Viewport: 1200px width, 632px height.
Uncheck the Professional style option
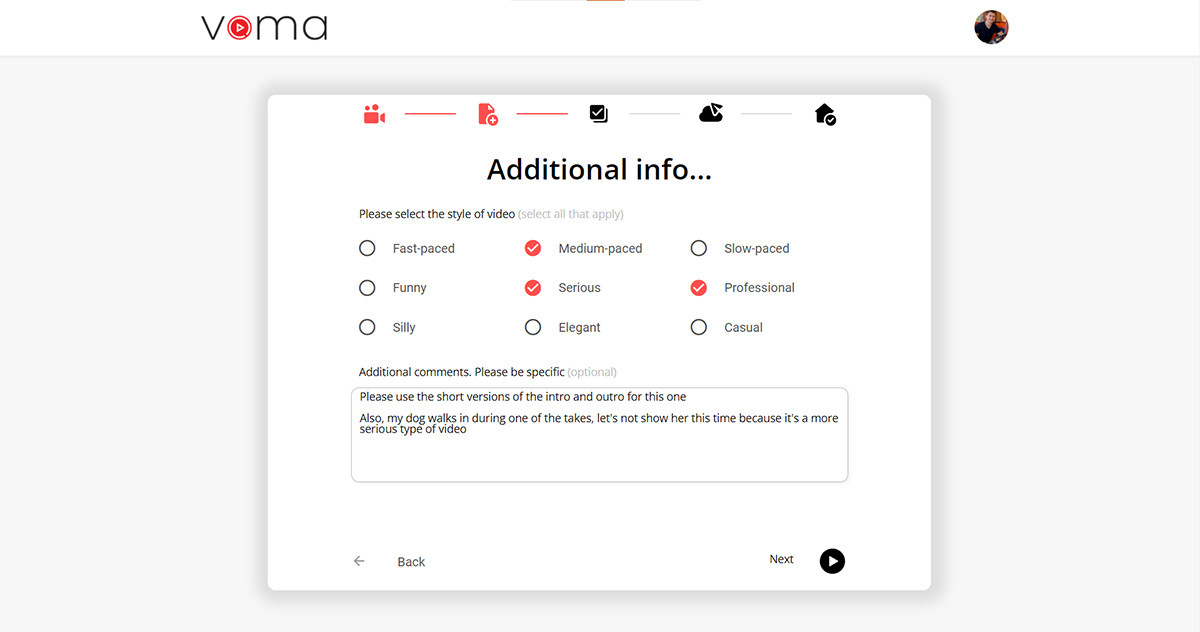click(x=699, y=288)
